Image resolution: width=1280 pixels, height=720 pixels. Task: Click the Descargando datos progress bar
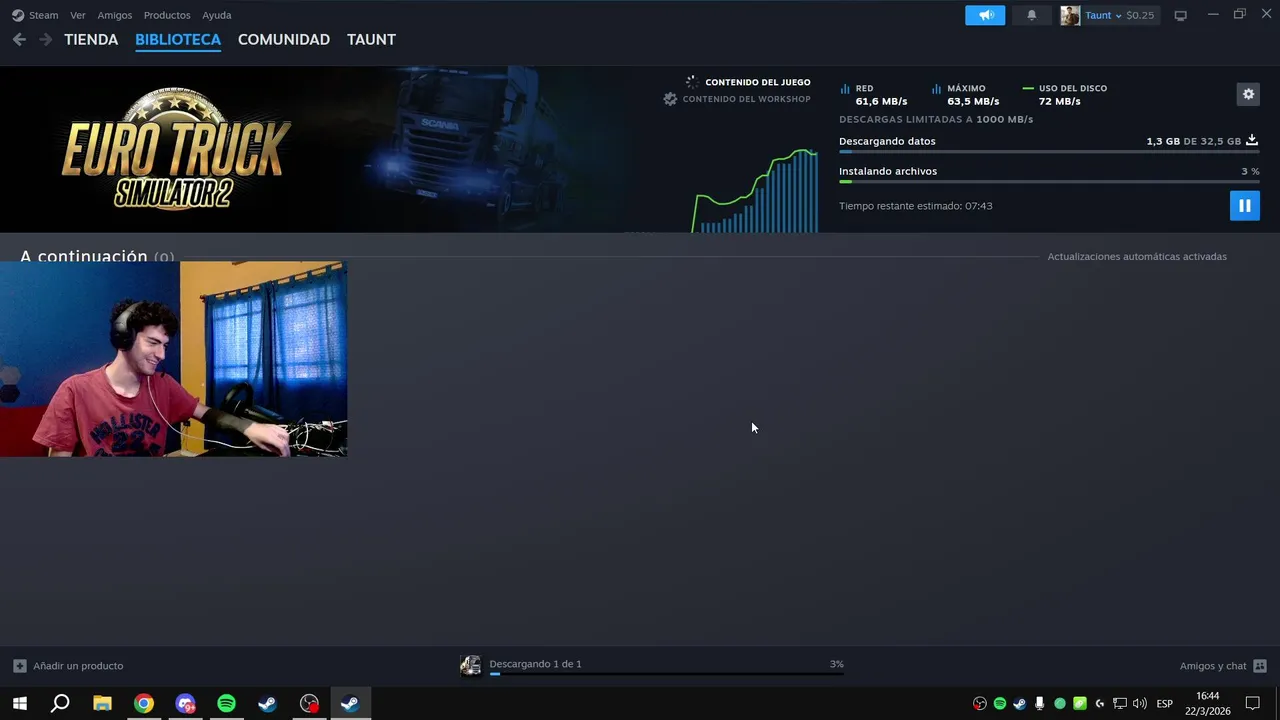(x=1049, y=152)
